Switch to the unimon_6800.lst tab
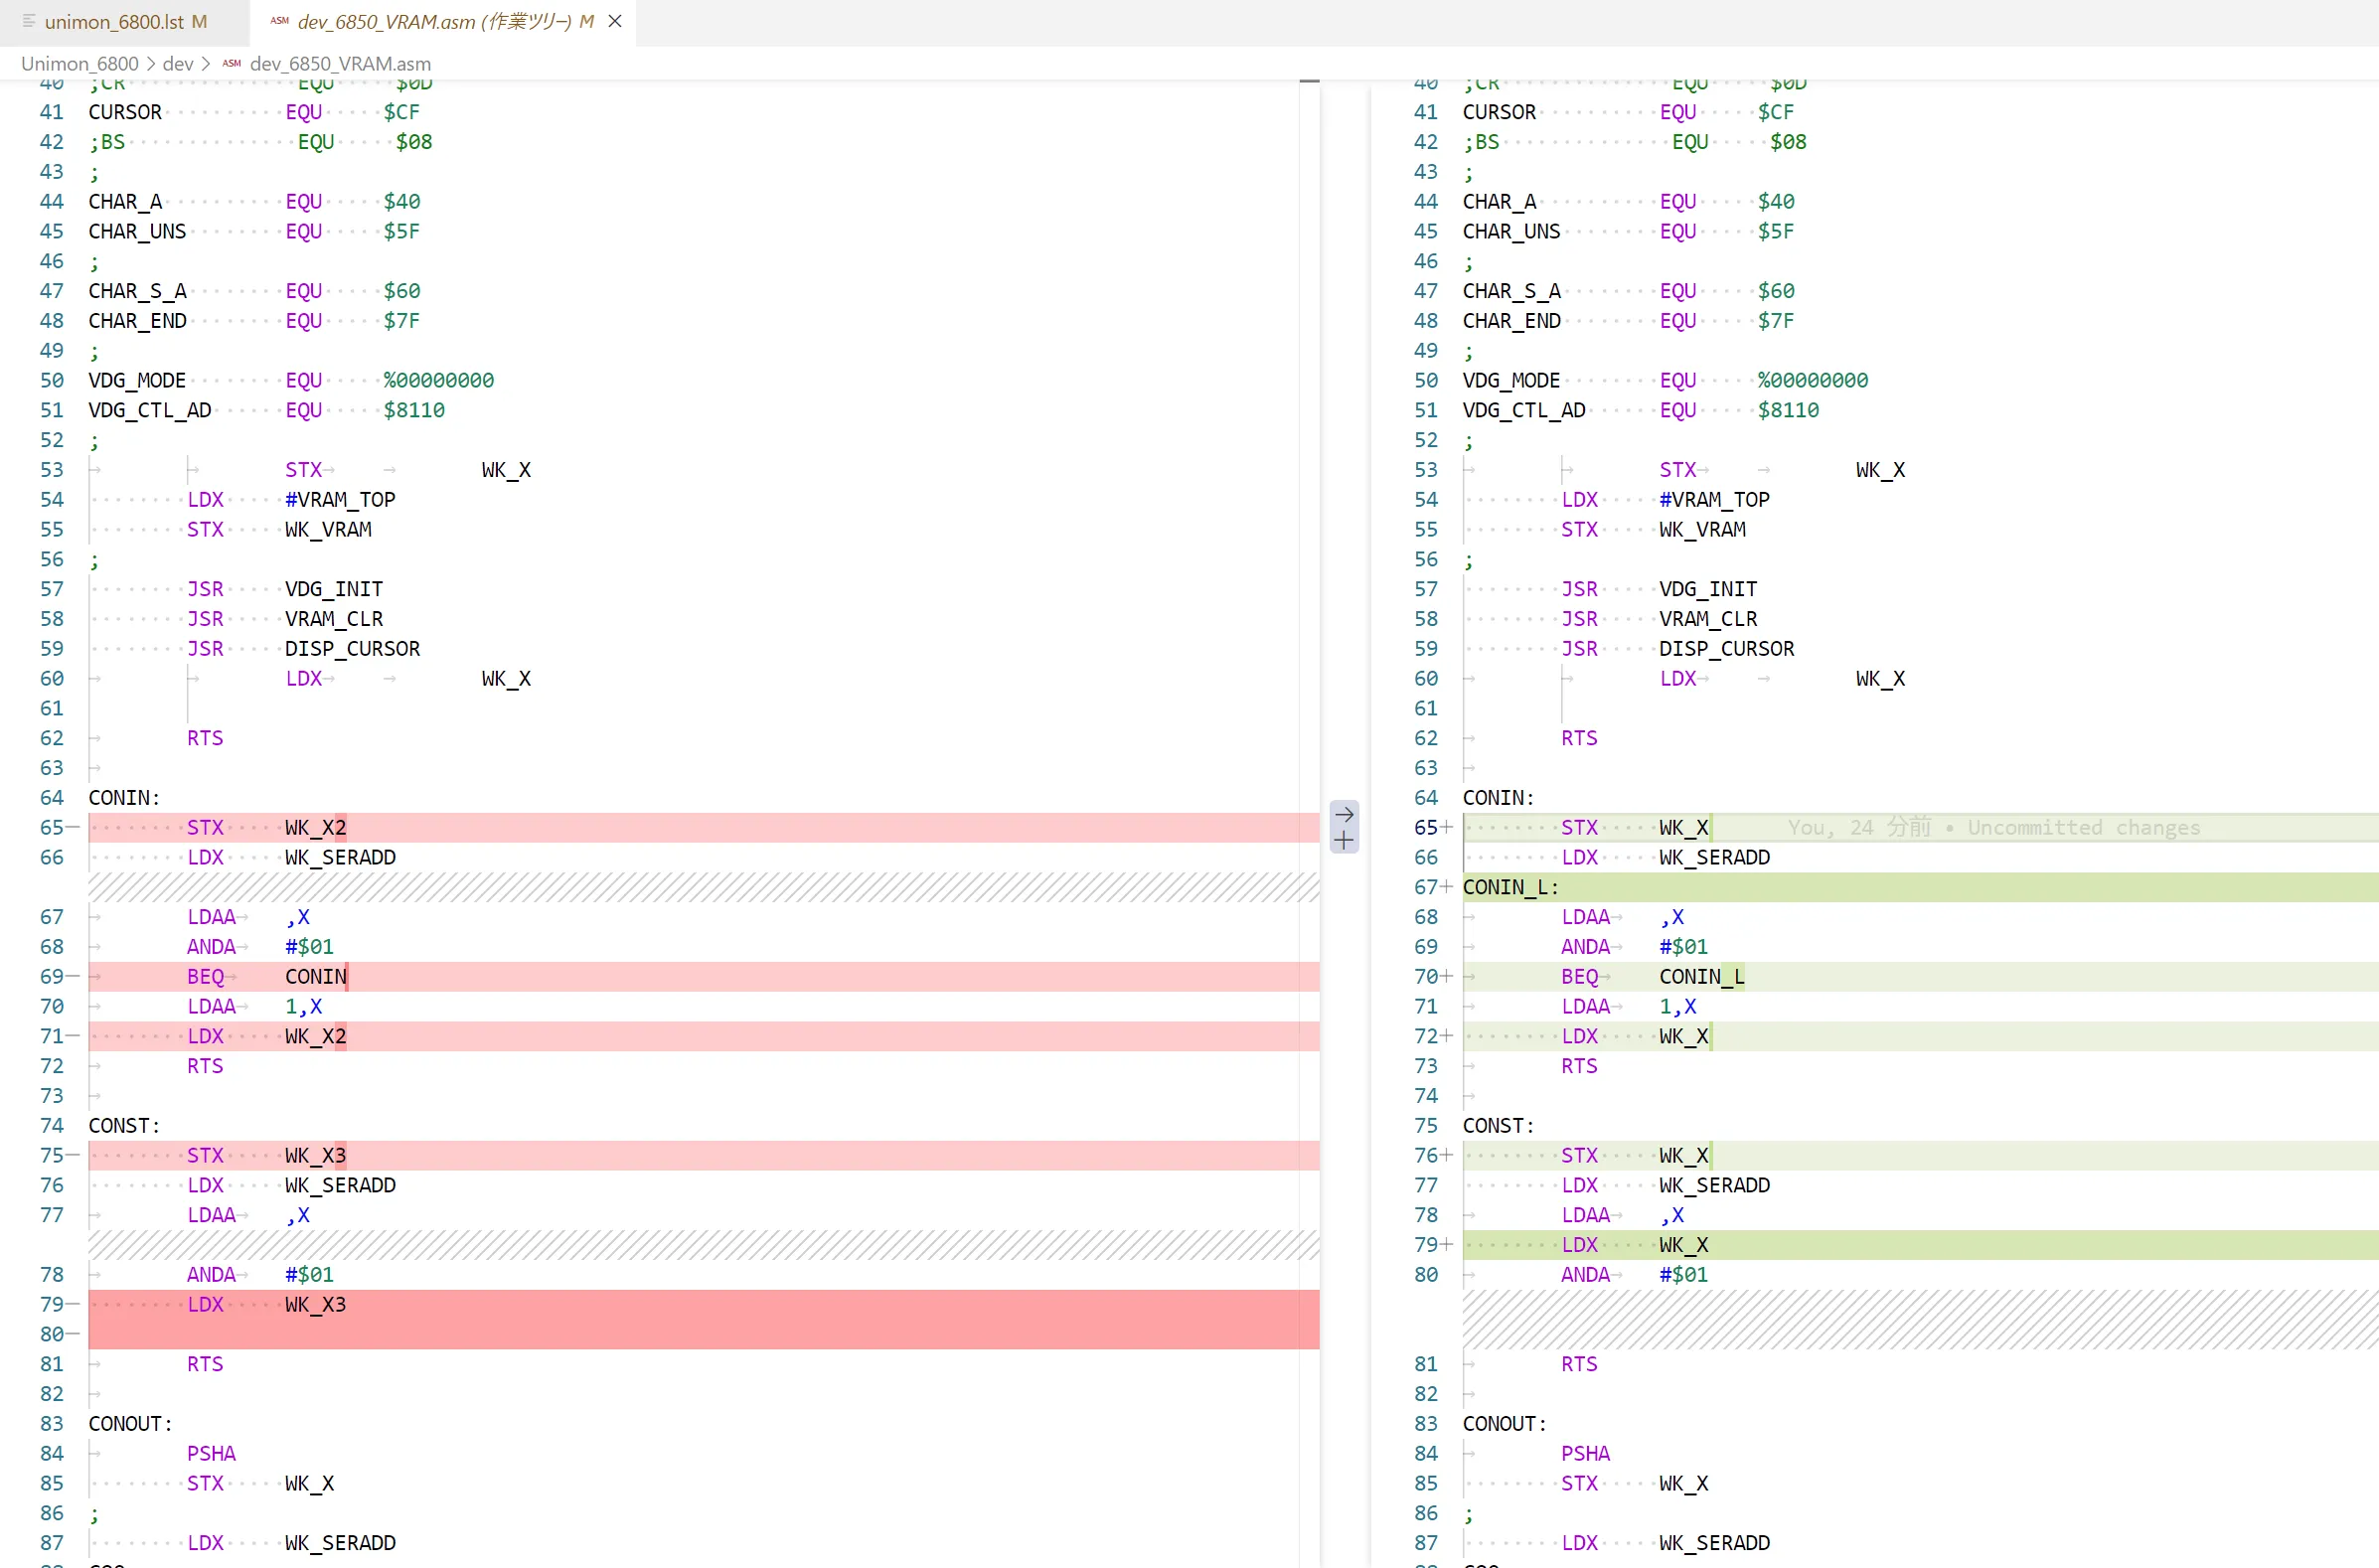The width and height of the screenshot is (2379, 1568). point(125,21)
